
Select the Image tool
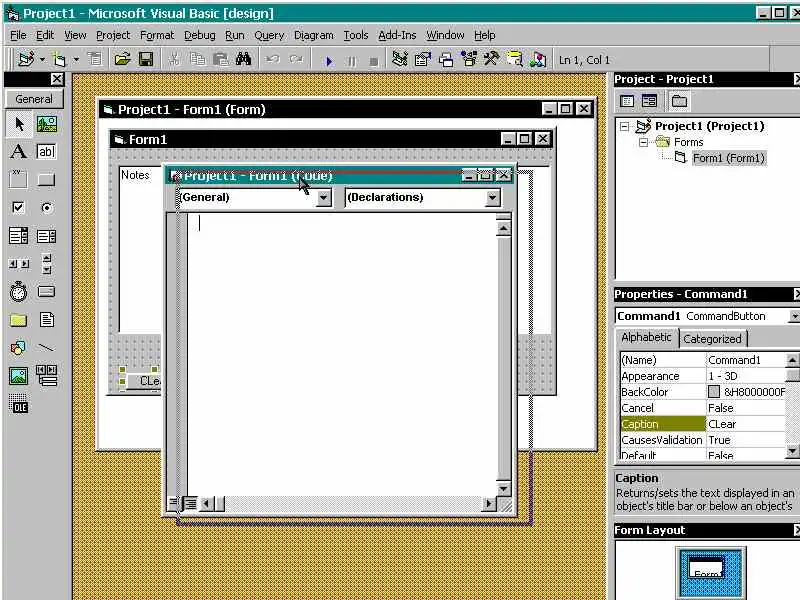pyautogui.click(x=18, y=376)
